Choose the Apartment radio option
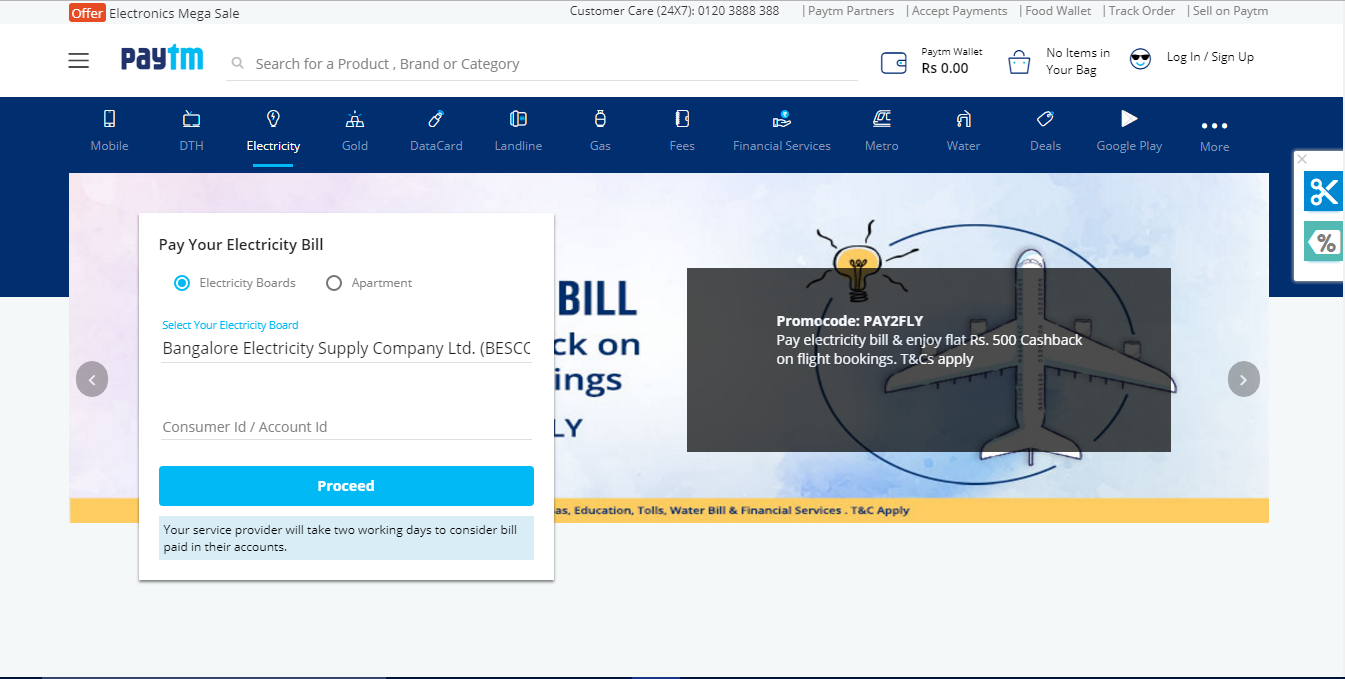Image resolution: width=1345 pixels, height=679 pixels. click(x=333, y=283)
